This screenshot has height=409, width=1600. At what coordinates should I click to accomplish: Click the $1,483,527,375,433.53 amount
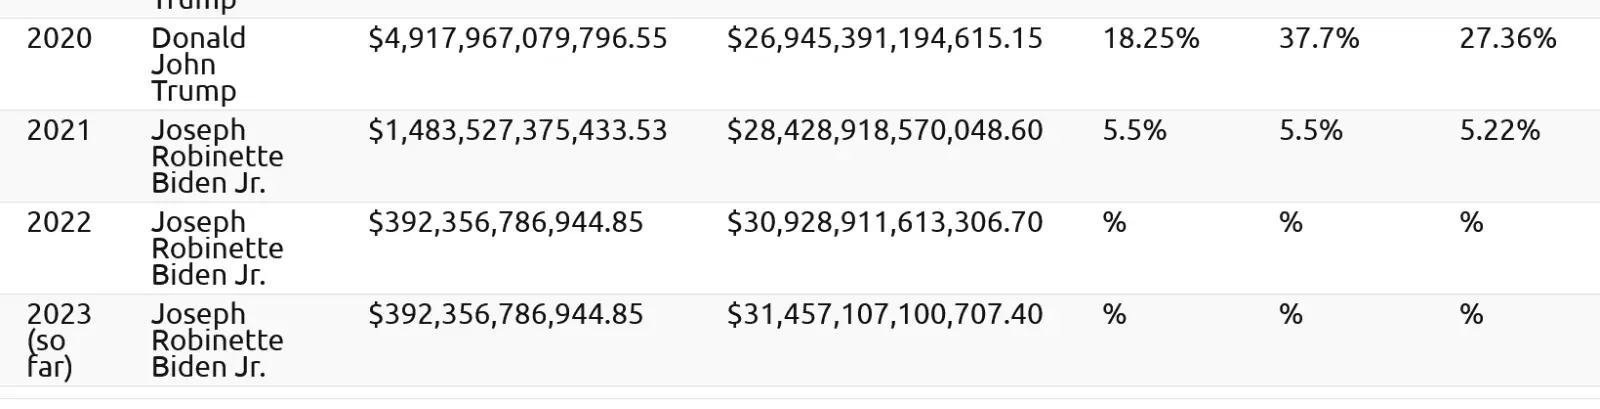[517, 131]
